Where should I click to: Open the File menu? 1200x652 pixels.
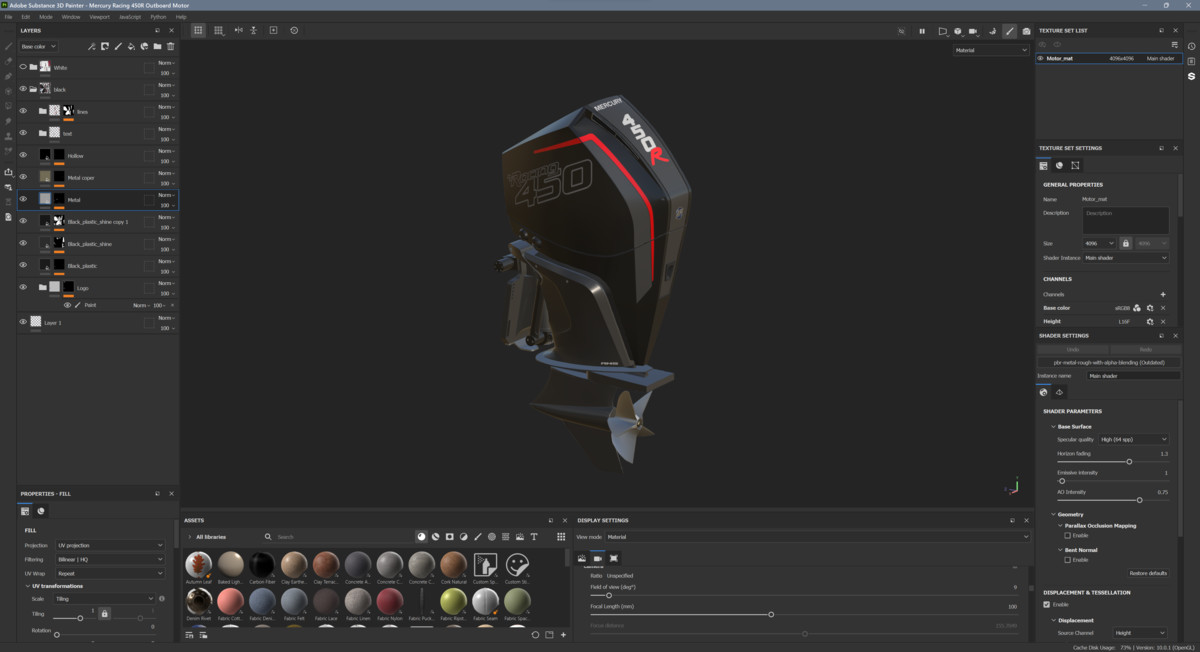tap(9, 17)
